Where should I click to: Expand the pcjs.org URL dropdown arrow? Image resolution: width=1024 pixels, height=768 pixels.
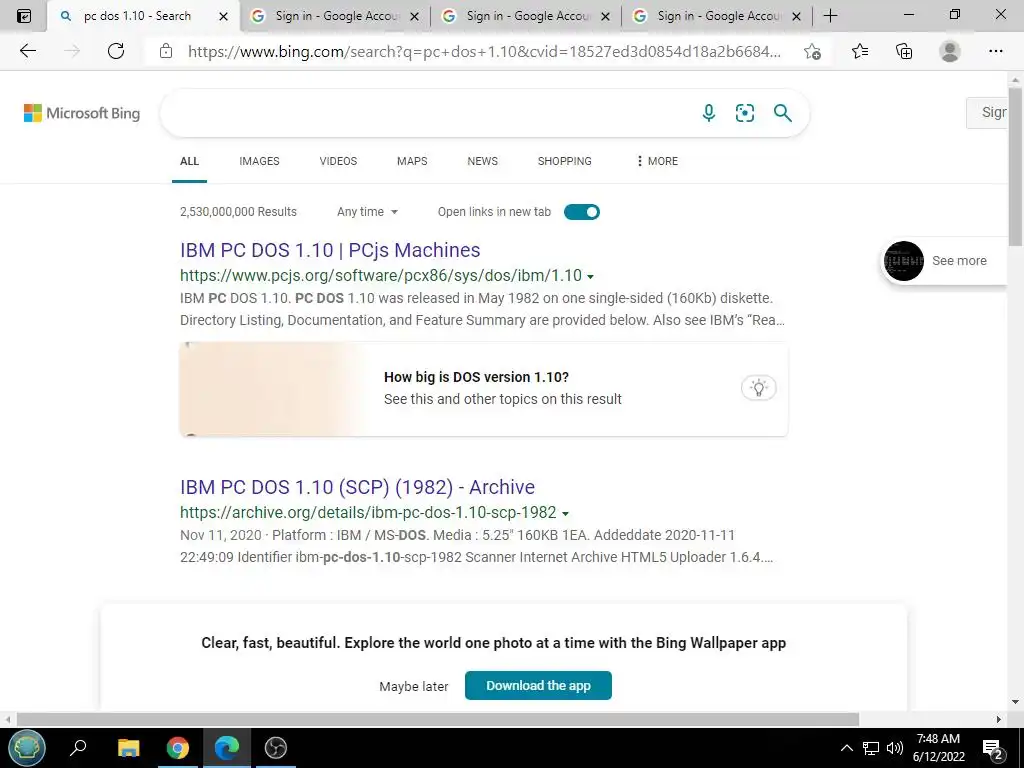[590, 277]
